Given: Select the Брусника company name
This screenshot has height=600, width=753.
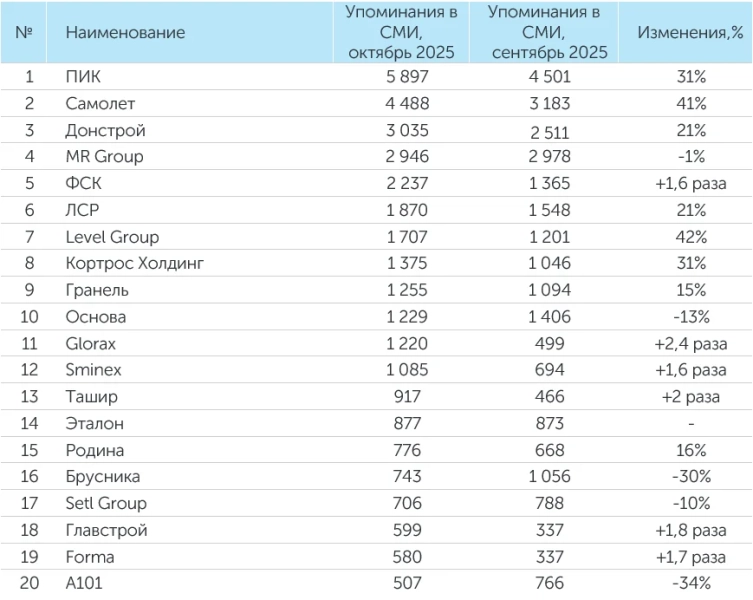Looking at the screenshot, I should (104, 476).
